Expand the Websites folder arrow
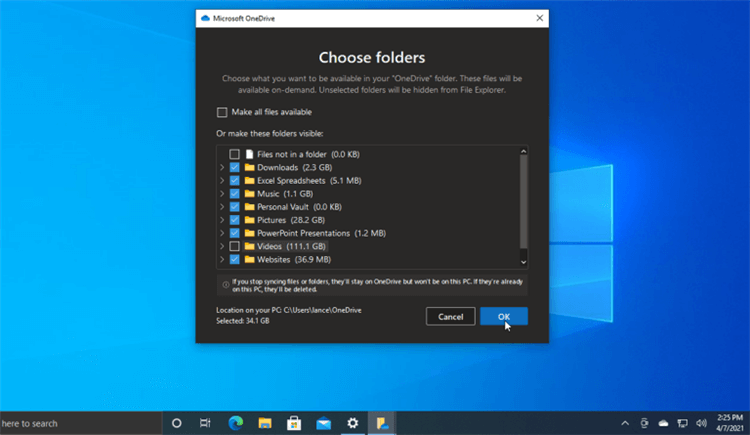The height and width of the screenshot is (435, 750). pos(221,259)
